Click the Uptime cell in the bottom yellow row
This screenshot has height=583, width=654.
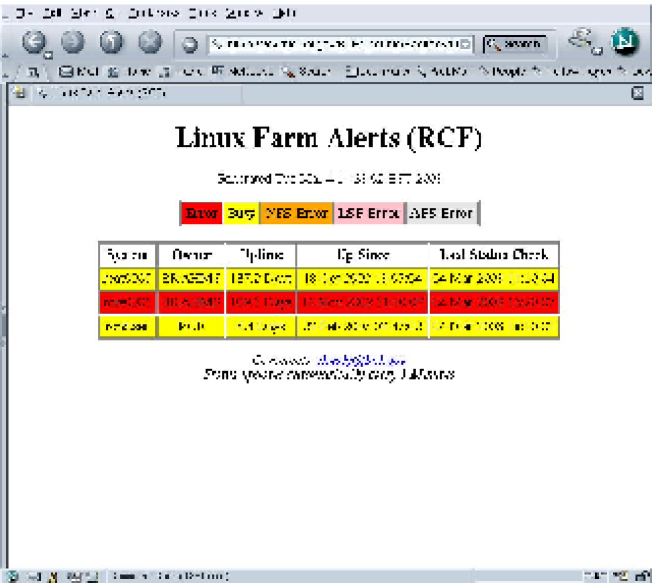tap(261, 326)
